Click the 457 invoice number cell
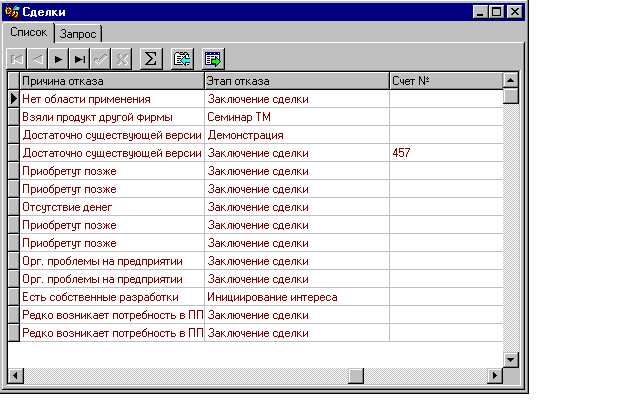The image size is (628, 419). pos(446,153)
